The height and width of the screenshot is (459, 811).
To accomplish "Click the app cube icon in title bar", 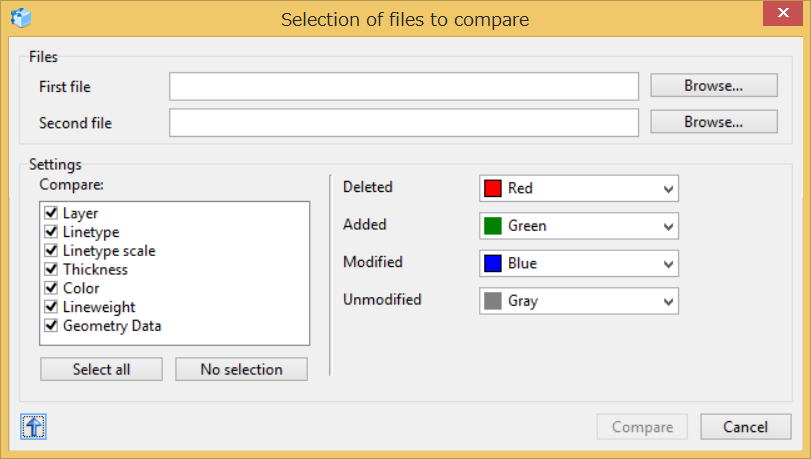I will point(21,18).
